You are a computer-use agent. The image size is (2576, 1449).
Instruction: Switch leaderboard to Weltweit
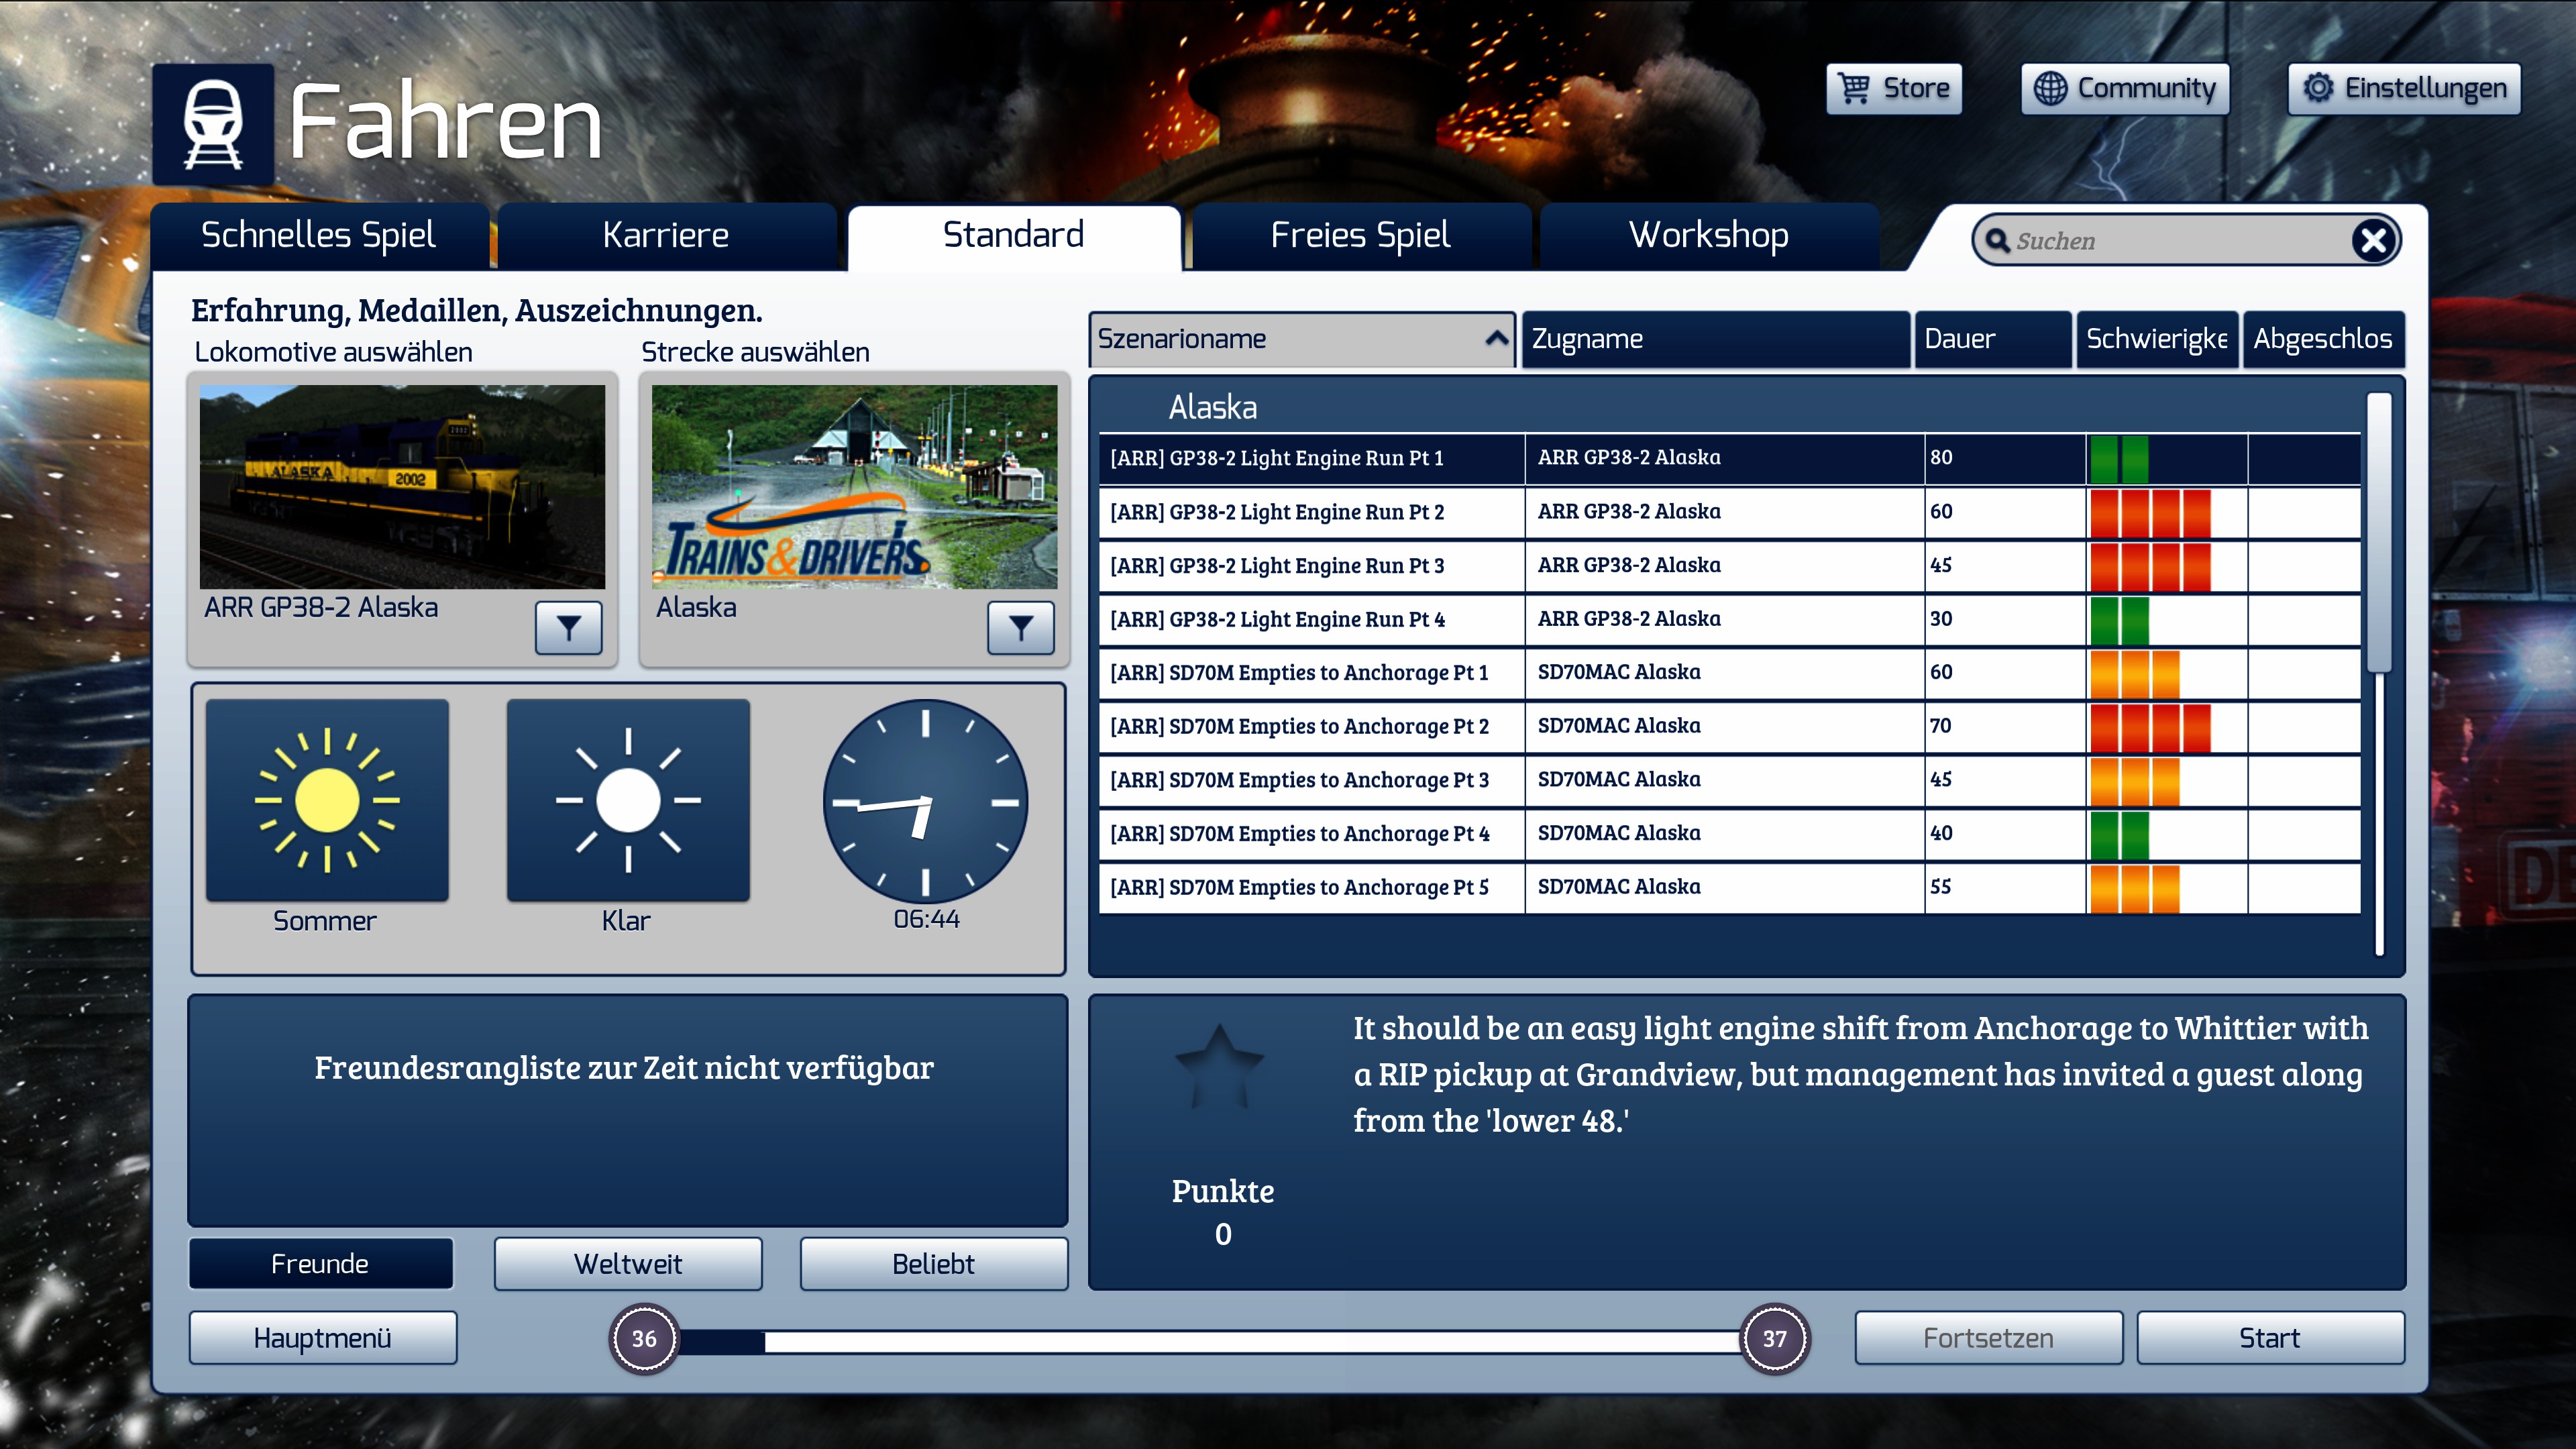coord(628,1264)
